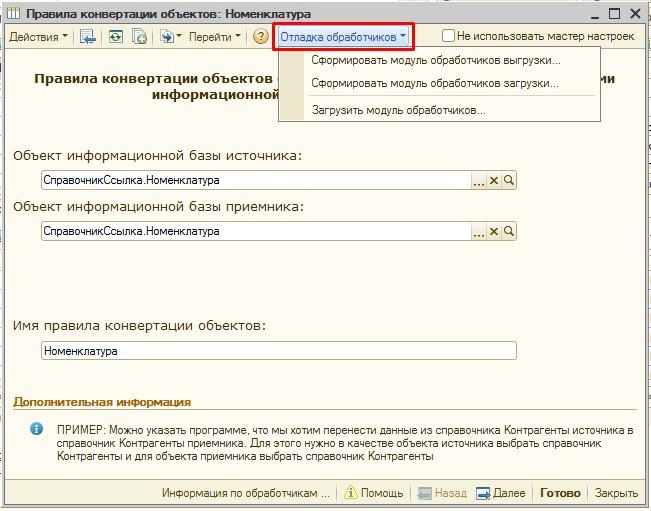Click the document-with-arrow toolbar icon
This screenshot has width=651, height=511.
(x=167, y=37)
